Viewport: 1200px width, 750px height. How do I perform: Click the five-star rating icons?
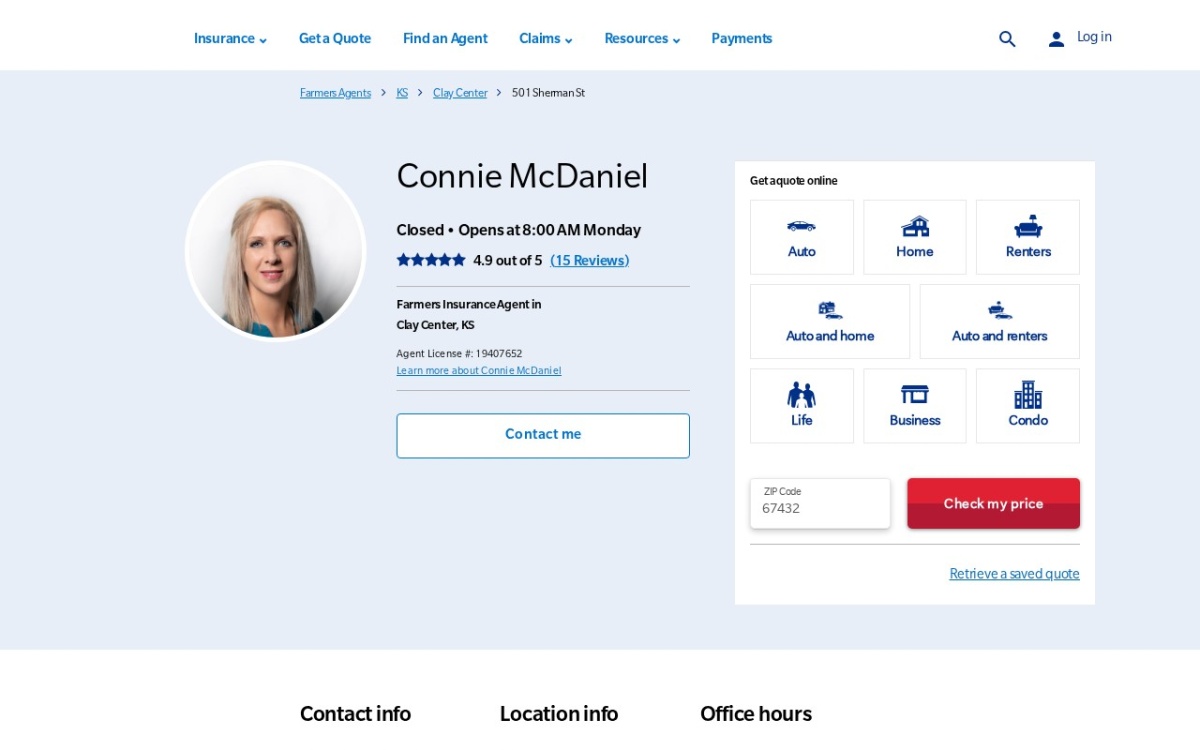click(x=431, y=260)
